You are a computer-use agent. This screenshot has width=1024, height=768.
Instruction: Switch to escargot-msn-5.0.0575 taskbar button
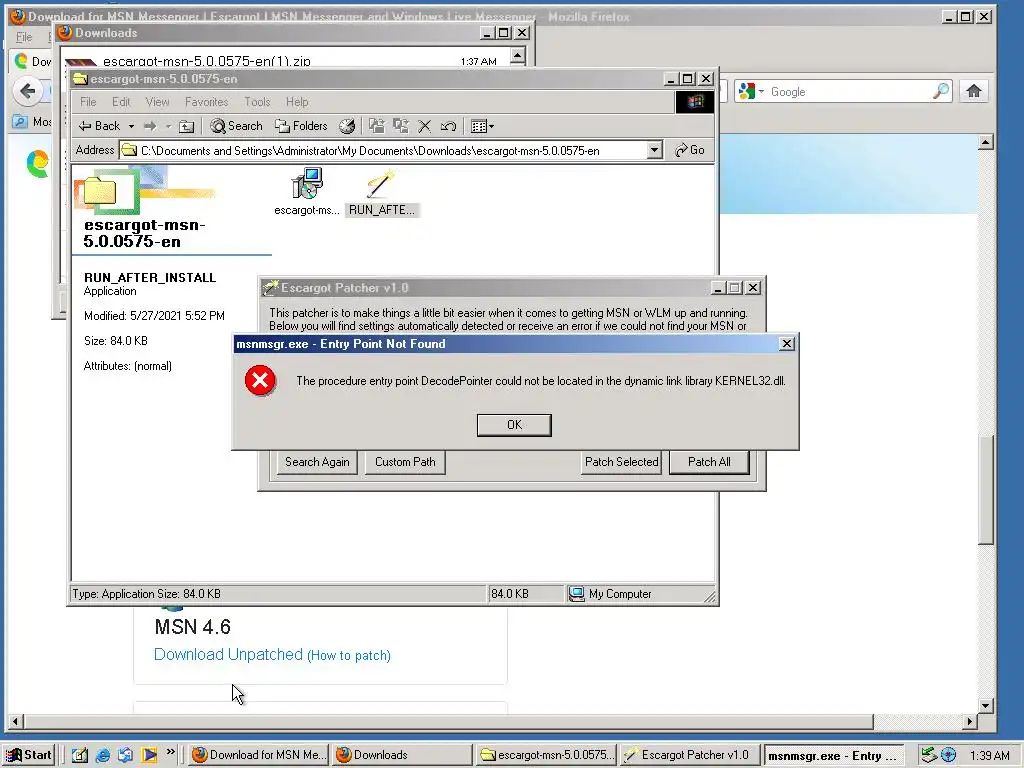[x=546, y=755]
